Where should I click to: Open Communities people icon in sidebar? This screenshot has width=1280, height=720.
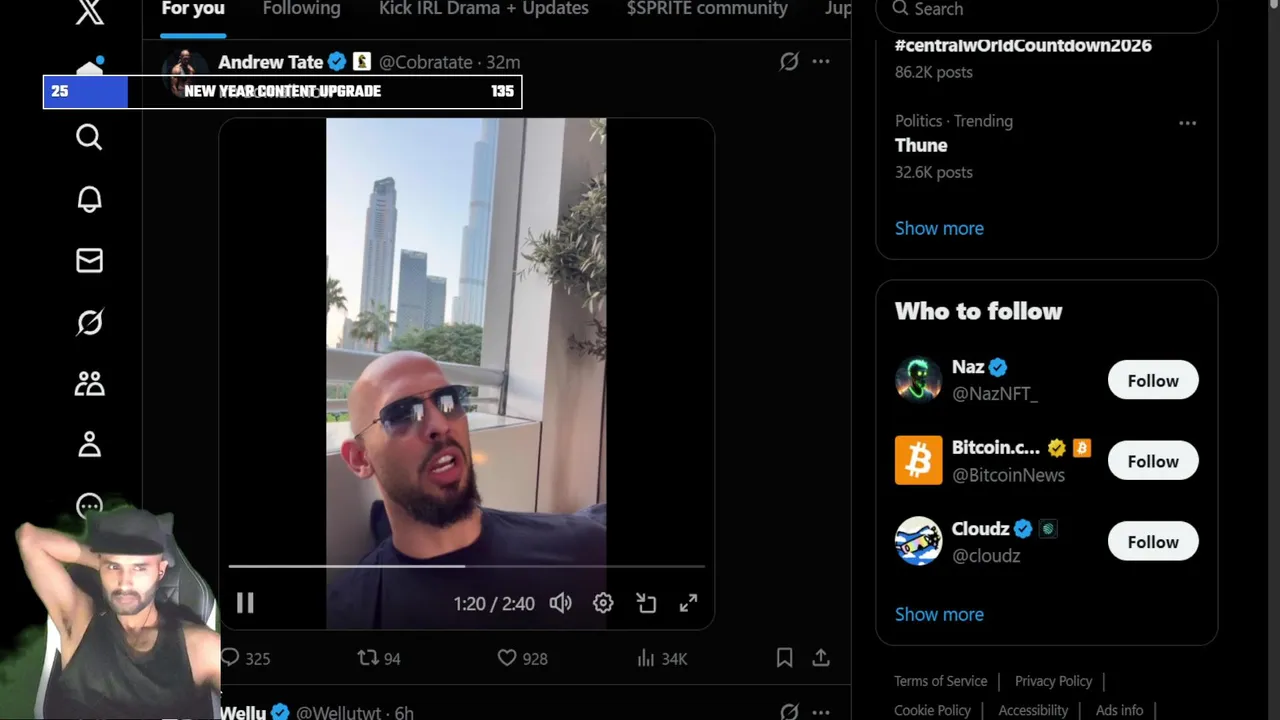pyautogui.click(x=89, y=384)
